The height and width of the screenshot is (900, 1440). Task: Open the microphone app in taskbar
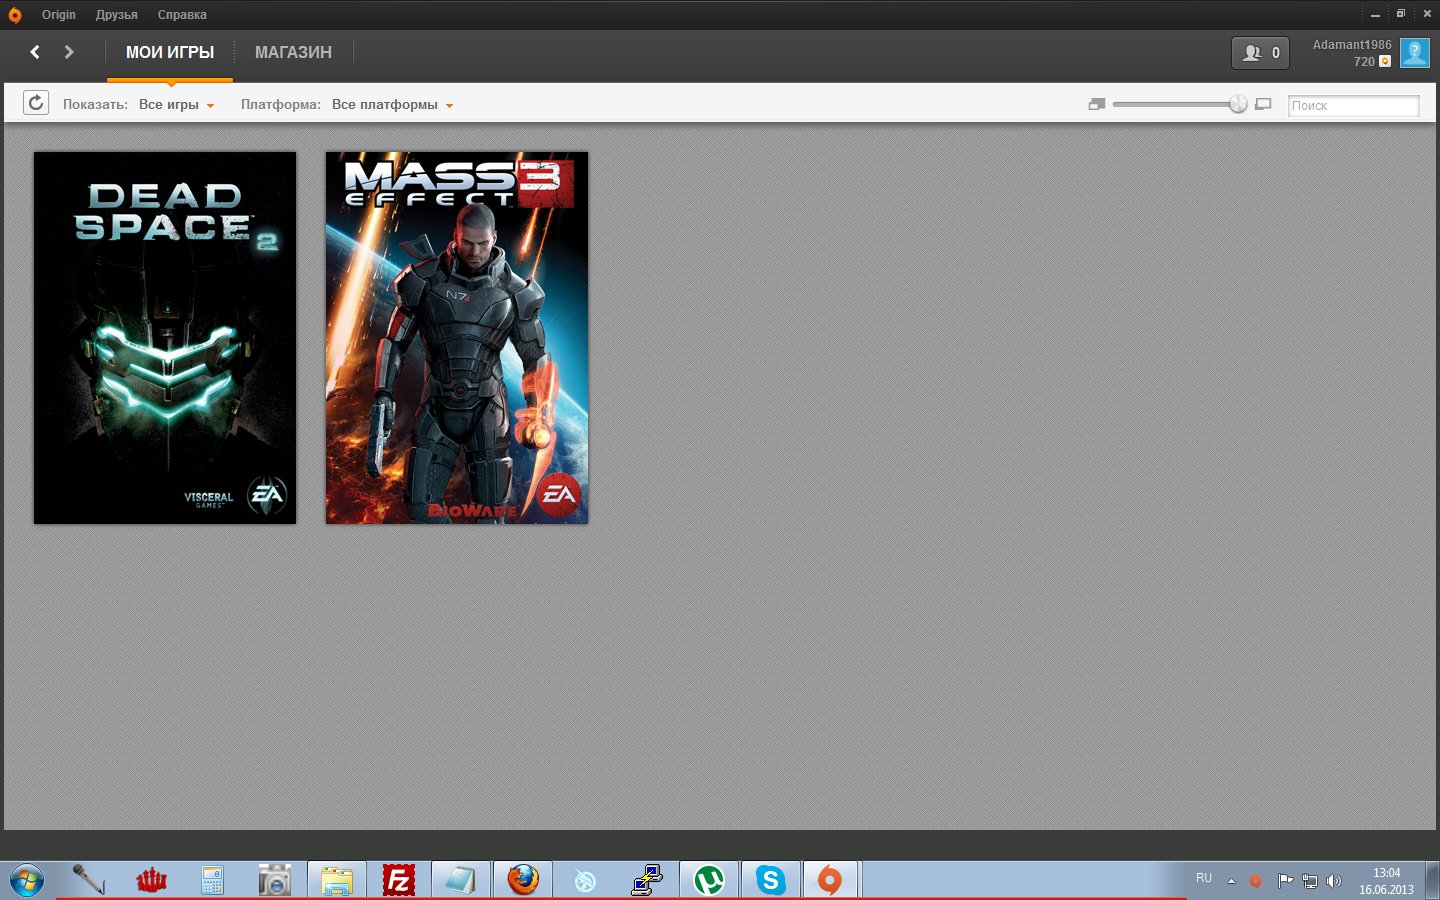(x=88, y=880)
